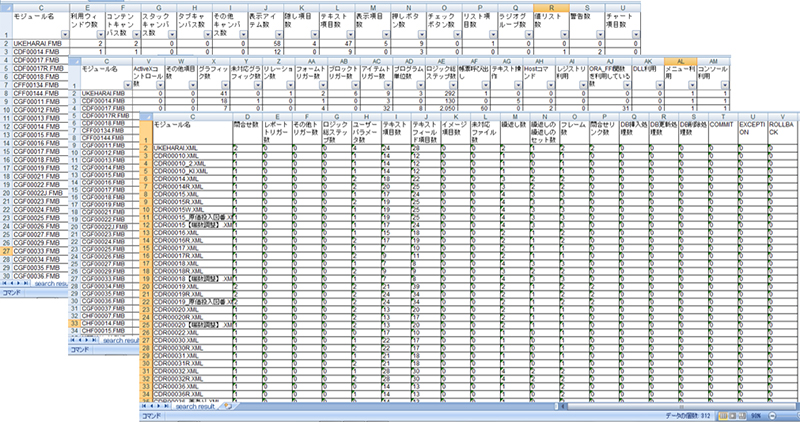The height and width of the screenshot is (422, 800).
Task: Select highlighted column R header in back window
Action: tap(551, 8)
